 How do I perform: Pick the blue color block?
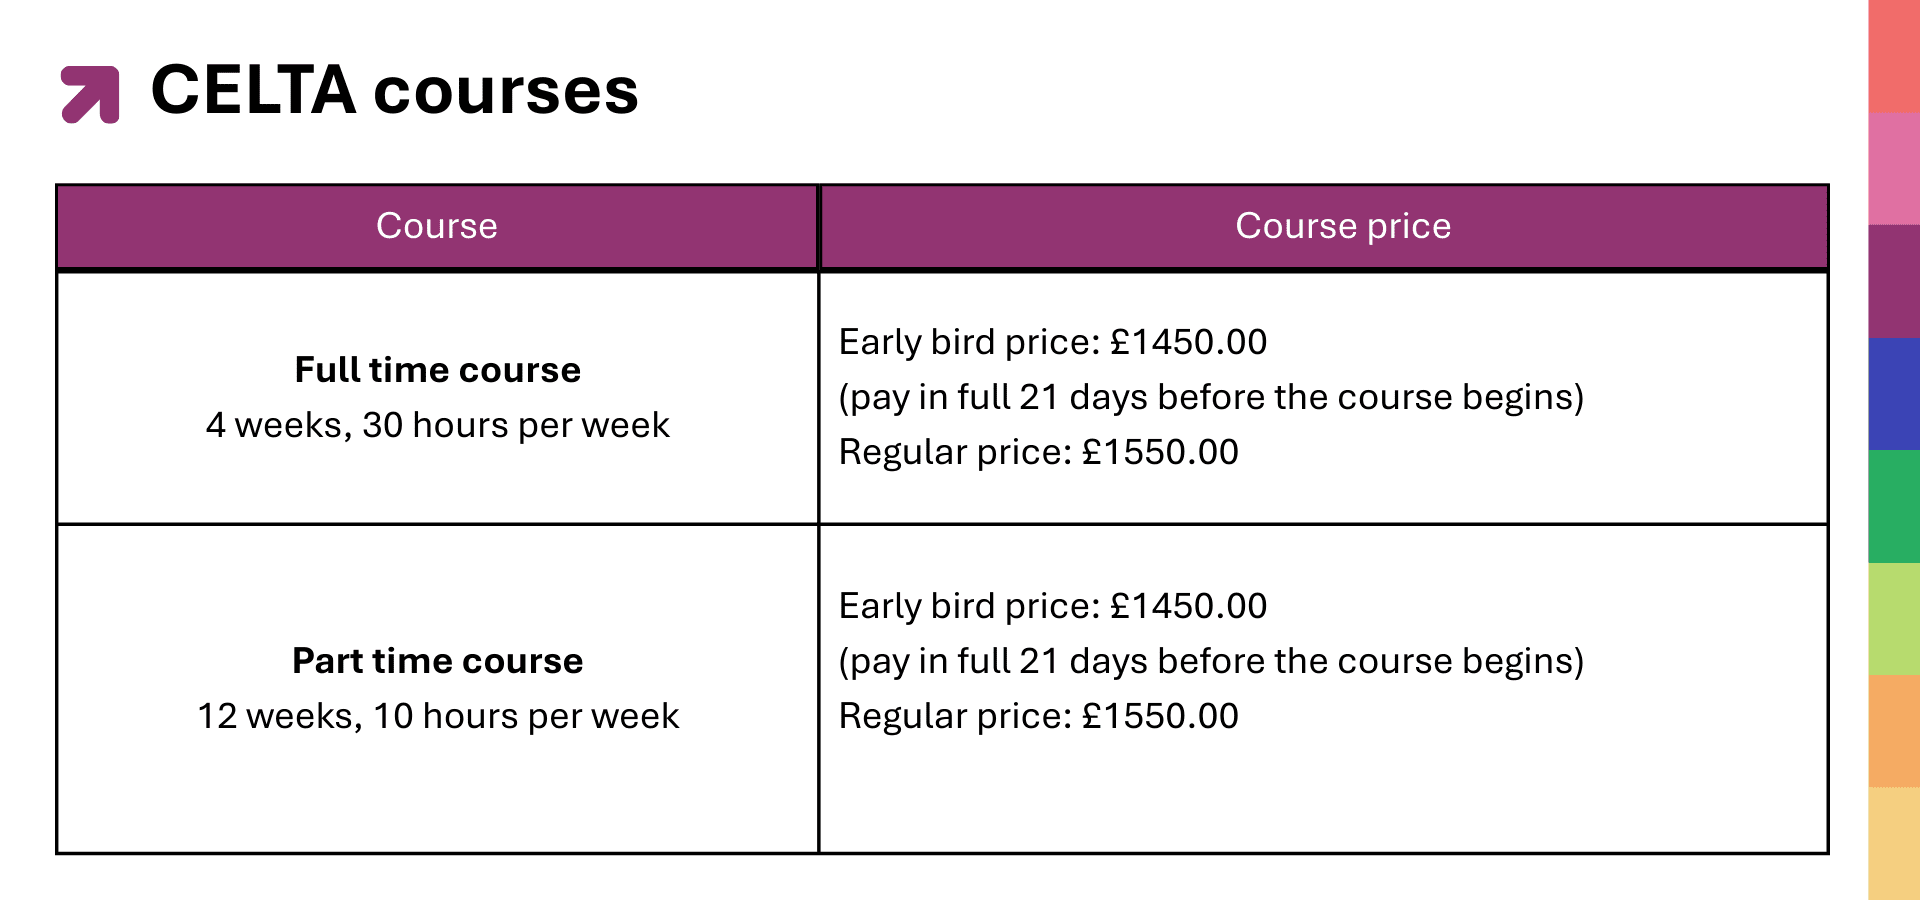[1894, 393]
